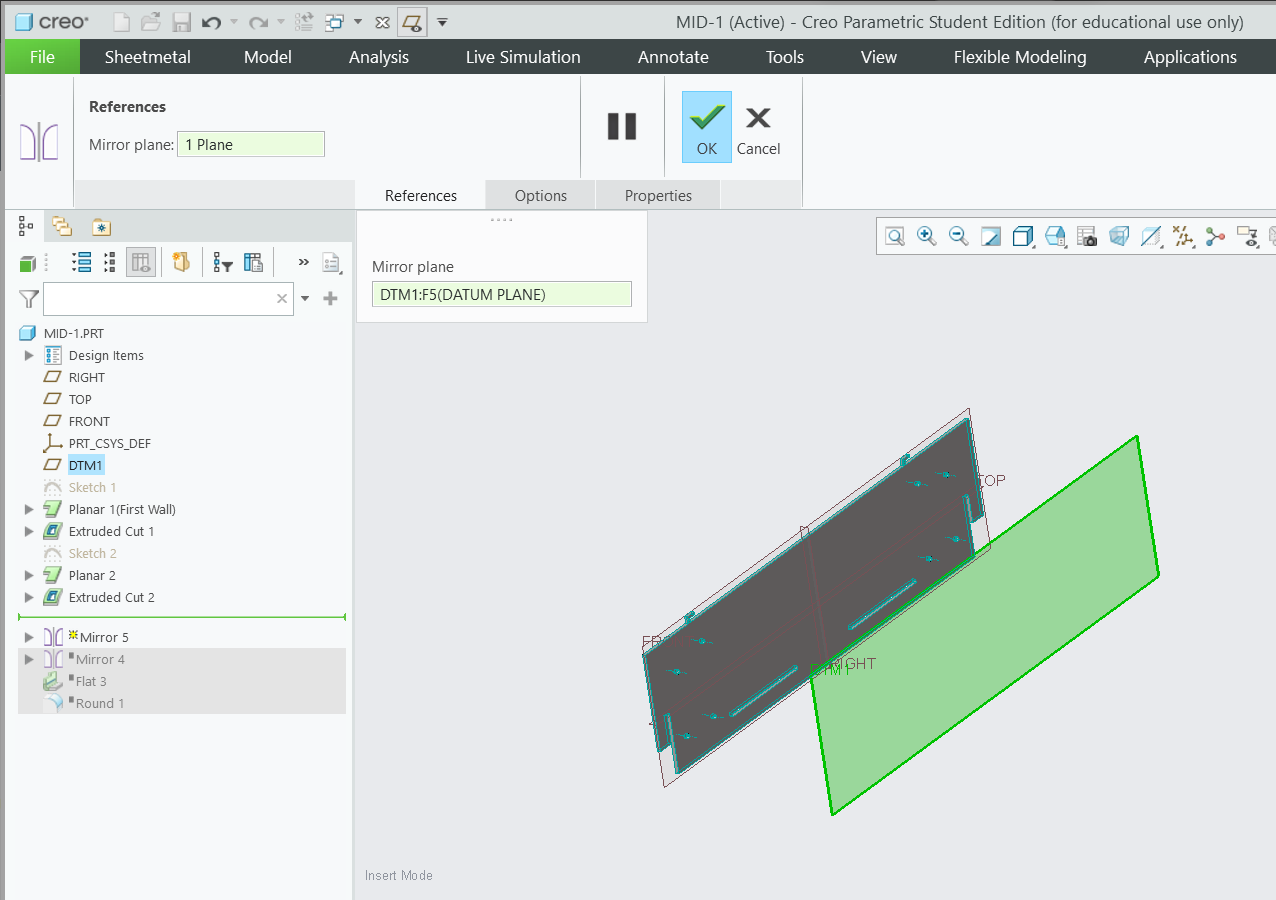Click the Mirror plane reference field showing DTM1:F5
This screenshot has width=1276, height=900.
[x=501, y=294]
